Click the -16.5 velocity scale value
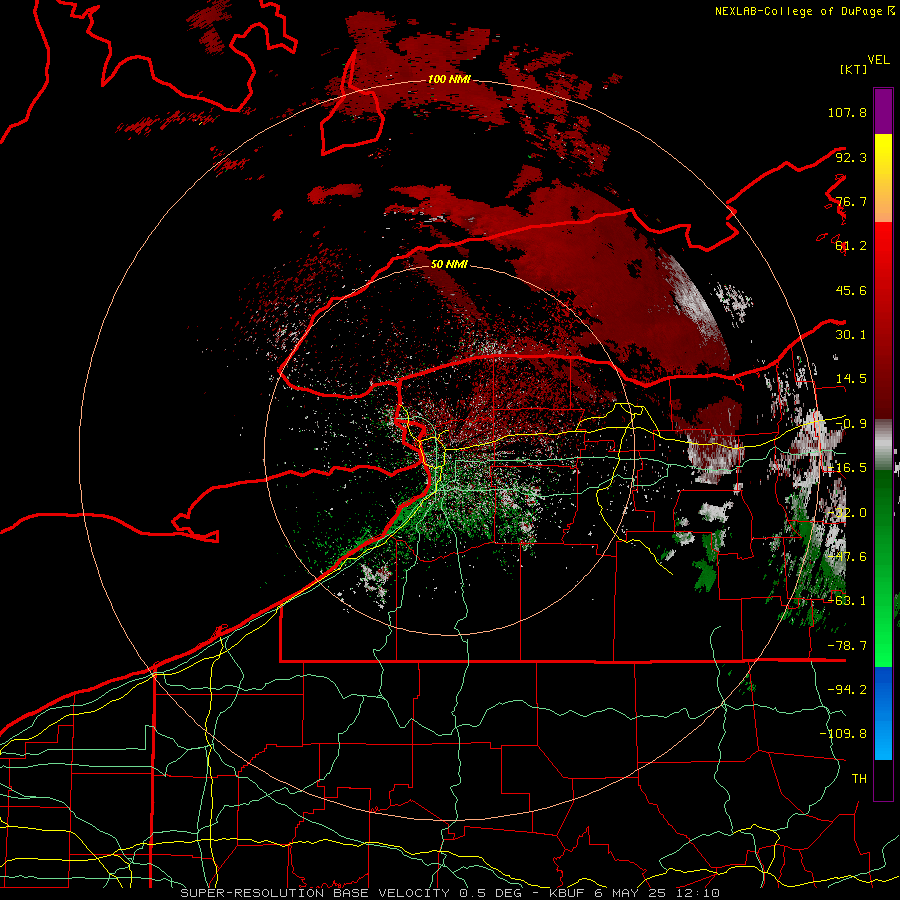 [x=847, y=468]
